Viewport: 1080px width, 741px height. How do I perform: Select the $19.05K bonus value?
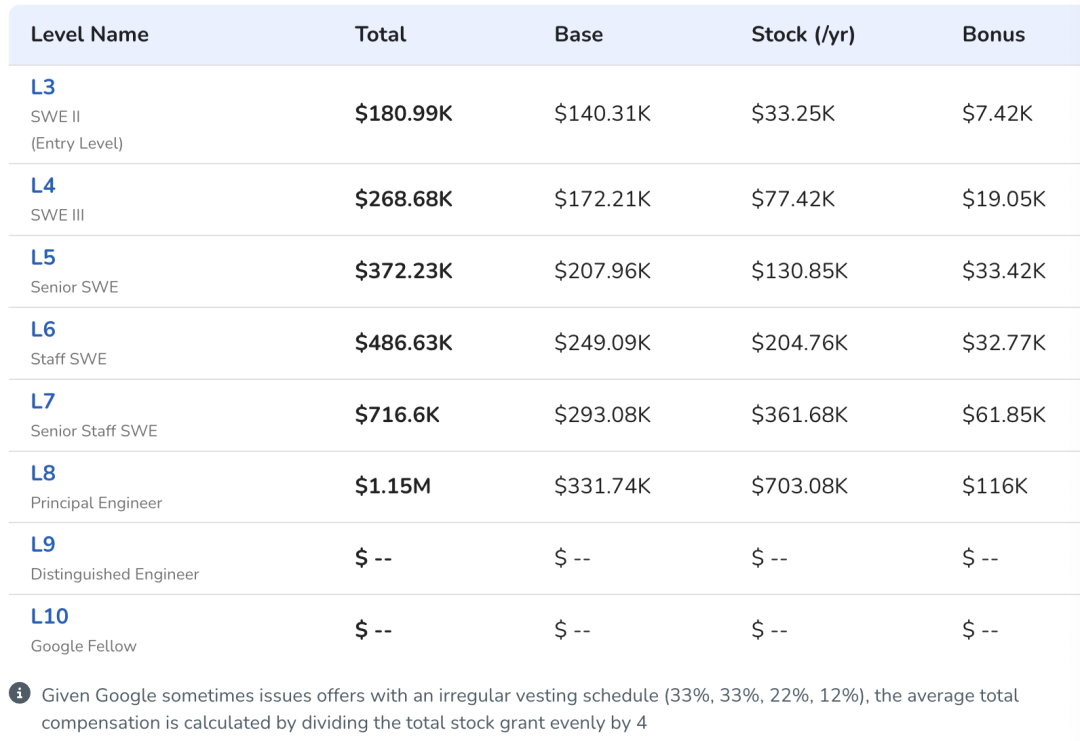coord(1004,199)
